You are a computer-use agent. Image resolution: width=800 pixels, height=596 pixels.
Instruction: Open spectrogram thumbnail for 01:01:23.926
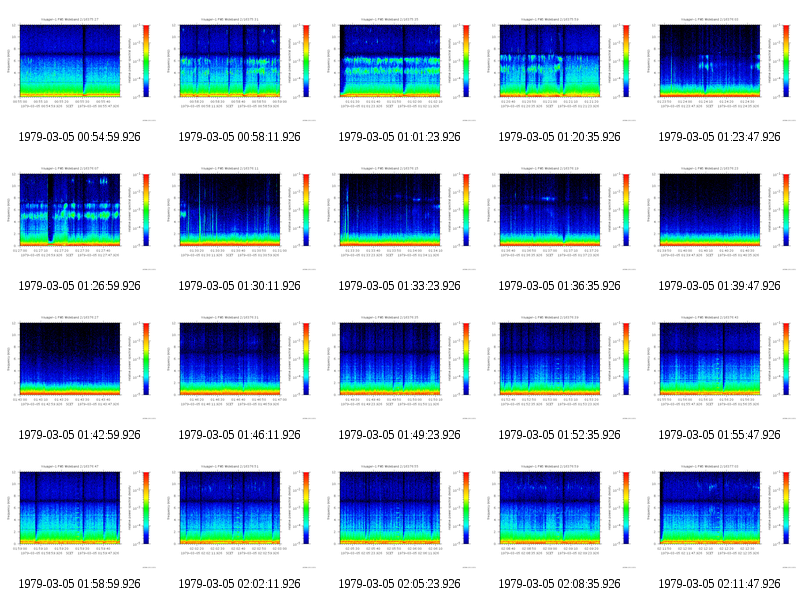click(x=399, y=68)
